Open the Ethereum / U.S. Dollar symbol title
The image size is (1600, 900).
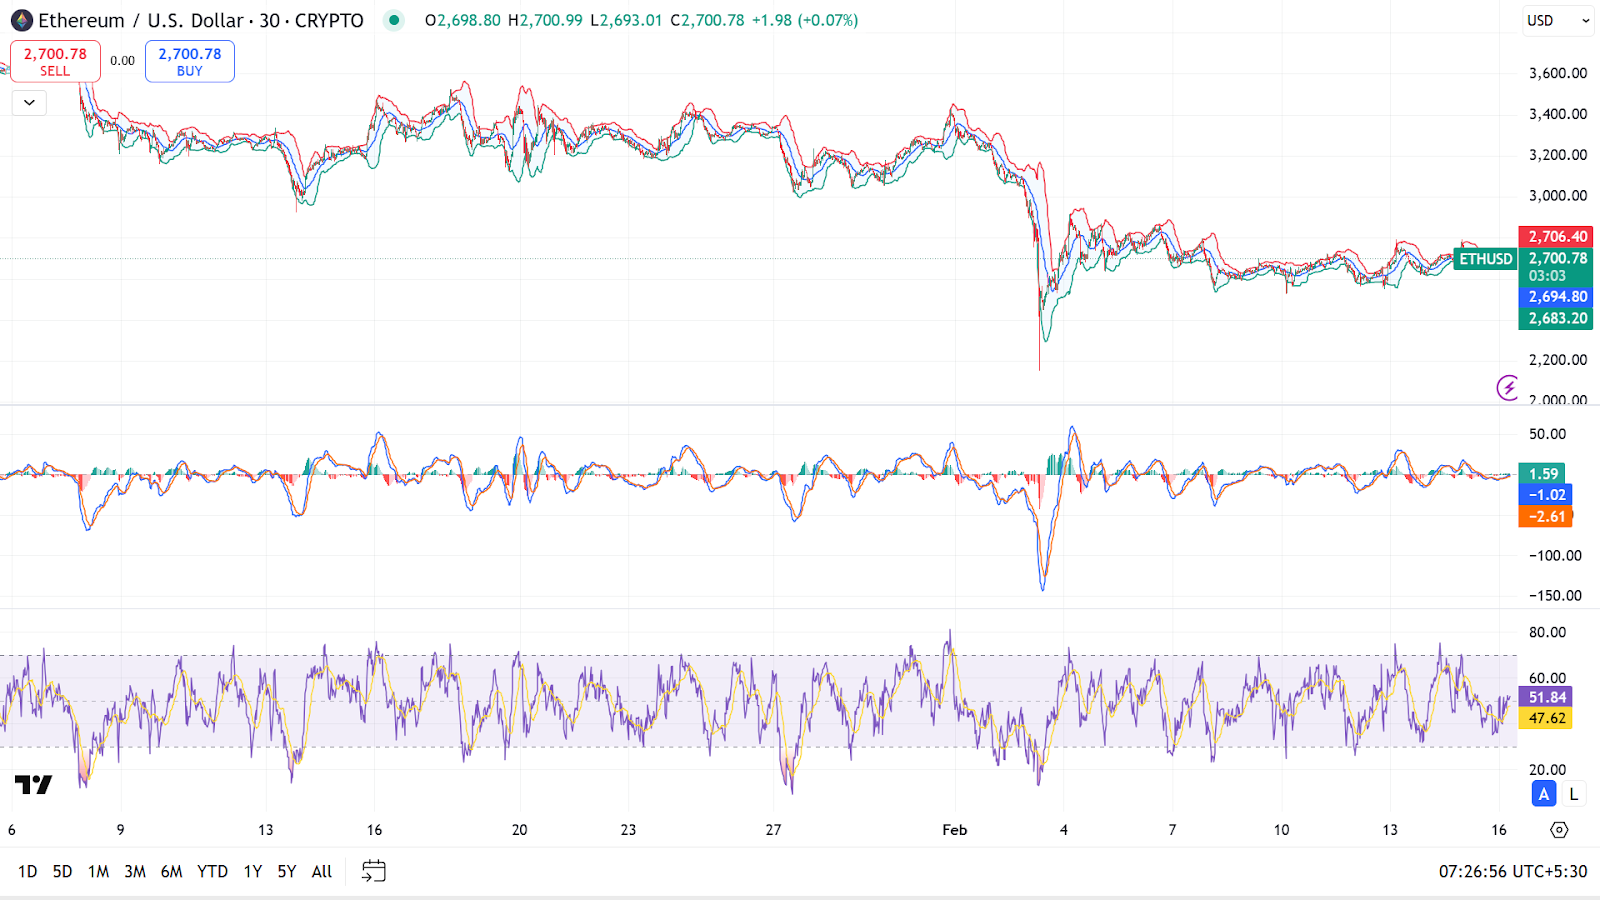[200, 20]
